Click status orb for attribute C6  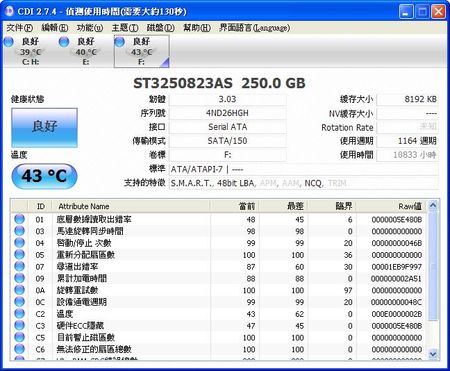coord(20,349)
